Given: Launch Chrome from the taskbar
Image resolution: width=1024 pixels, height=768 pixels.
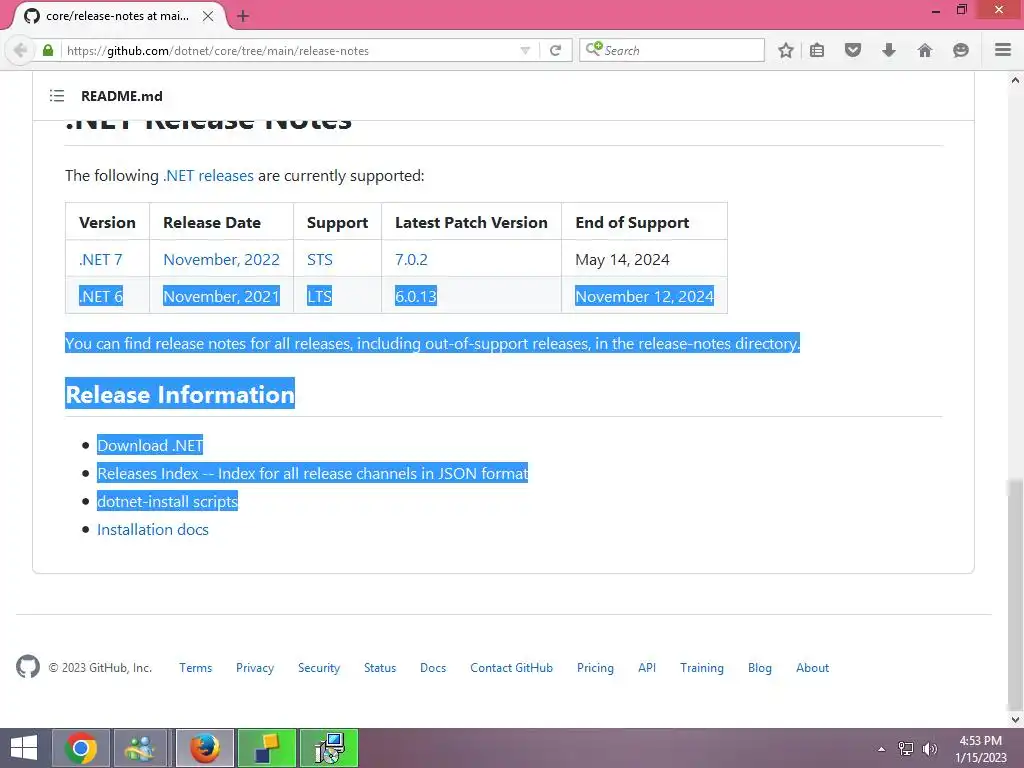Looking at the screenshot, I should click(80, 748).
